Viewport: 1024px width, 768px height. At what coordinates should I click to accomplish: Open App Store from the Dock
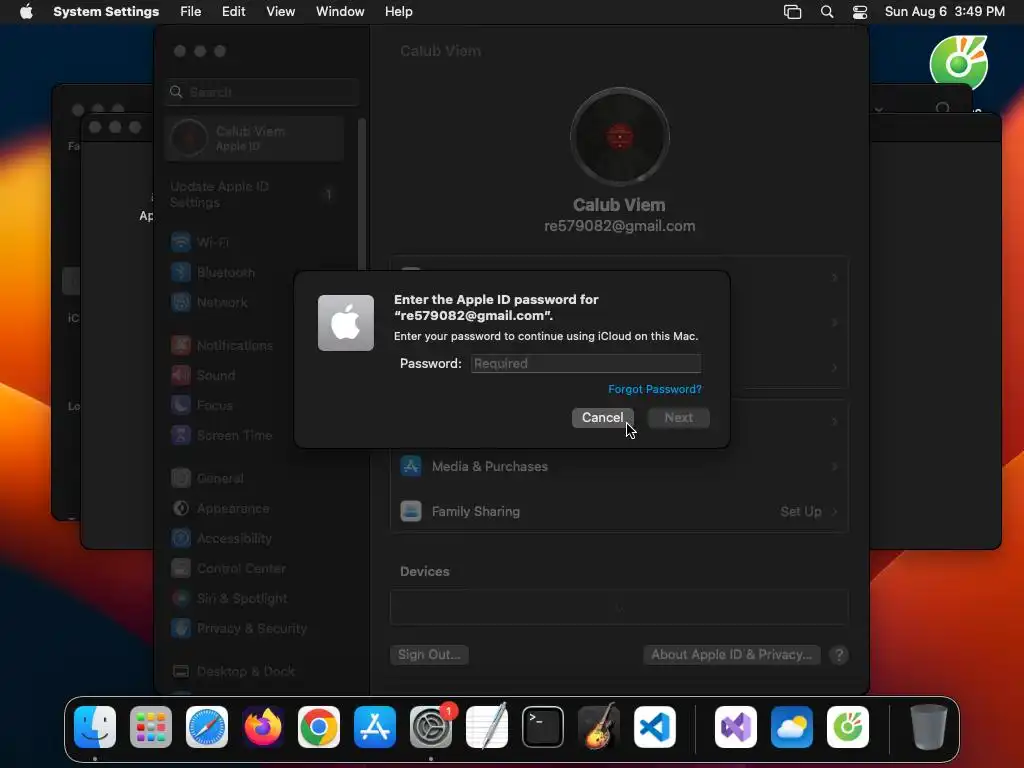click(x=375, y=727)
